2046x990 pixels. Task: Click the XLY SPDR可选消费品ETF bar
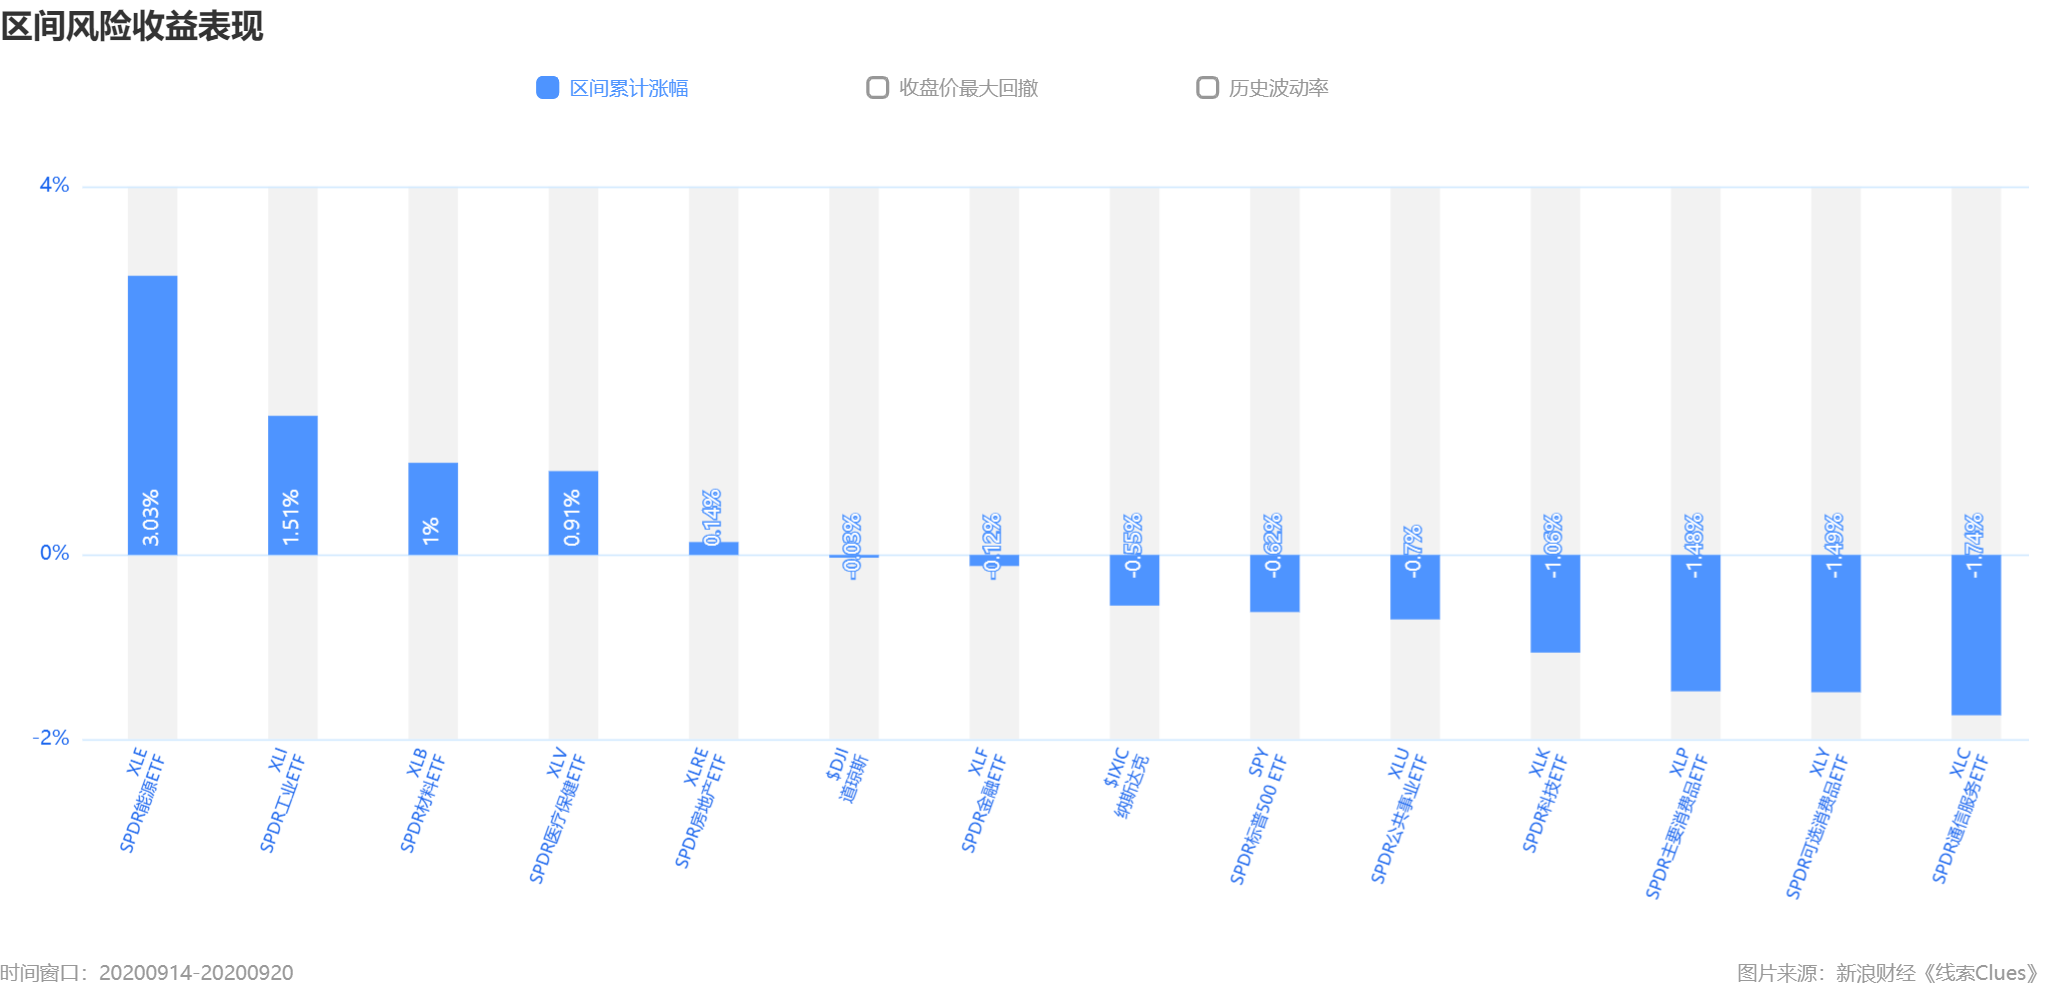(x=1836, y=623)
